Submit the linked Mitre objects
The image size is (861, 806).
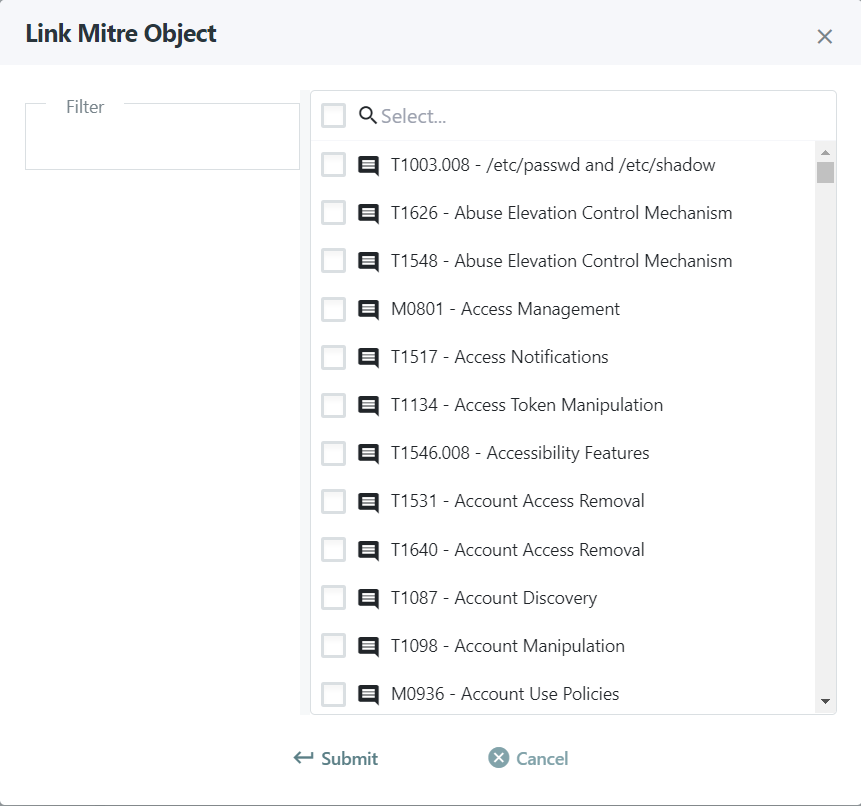click(x=336, y=758)
